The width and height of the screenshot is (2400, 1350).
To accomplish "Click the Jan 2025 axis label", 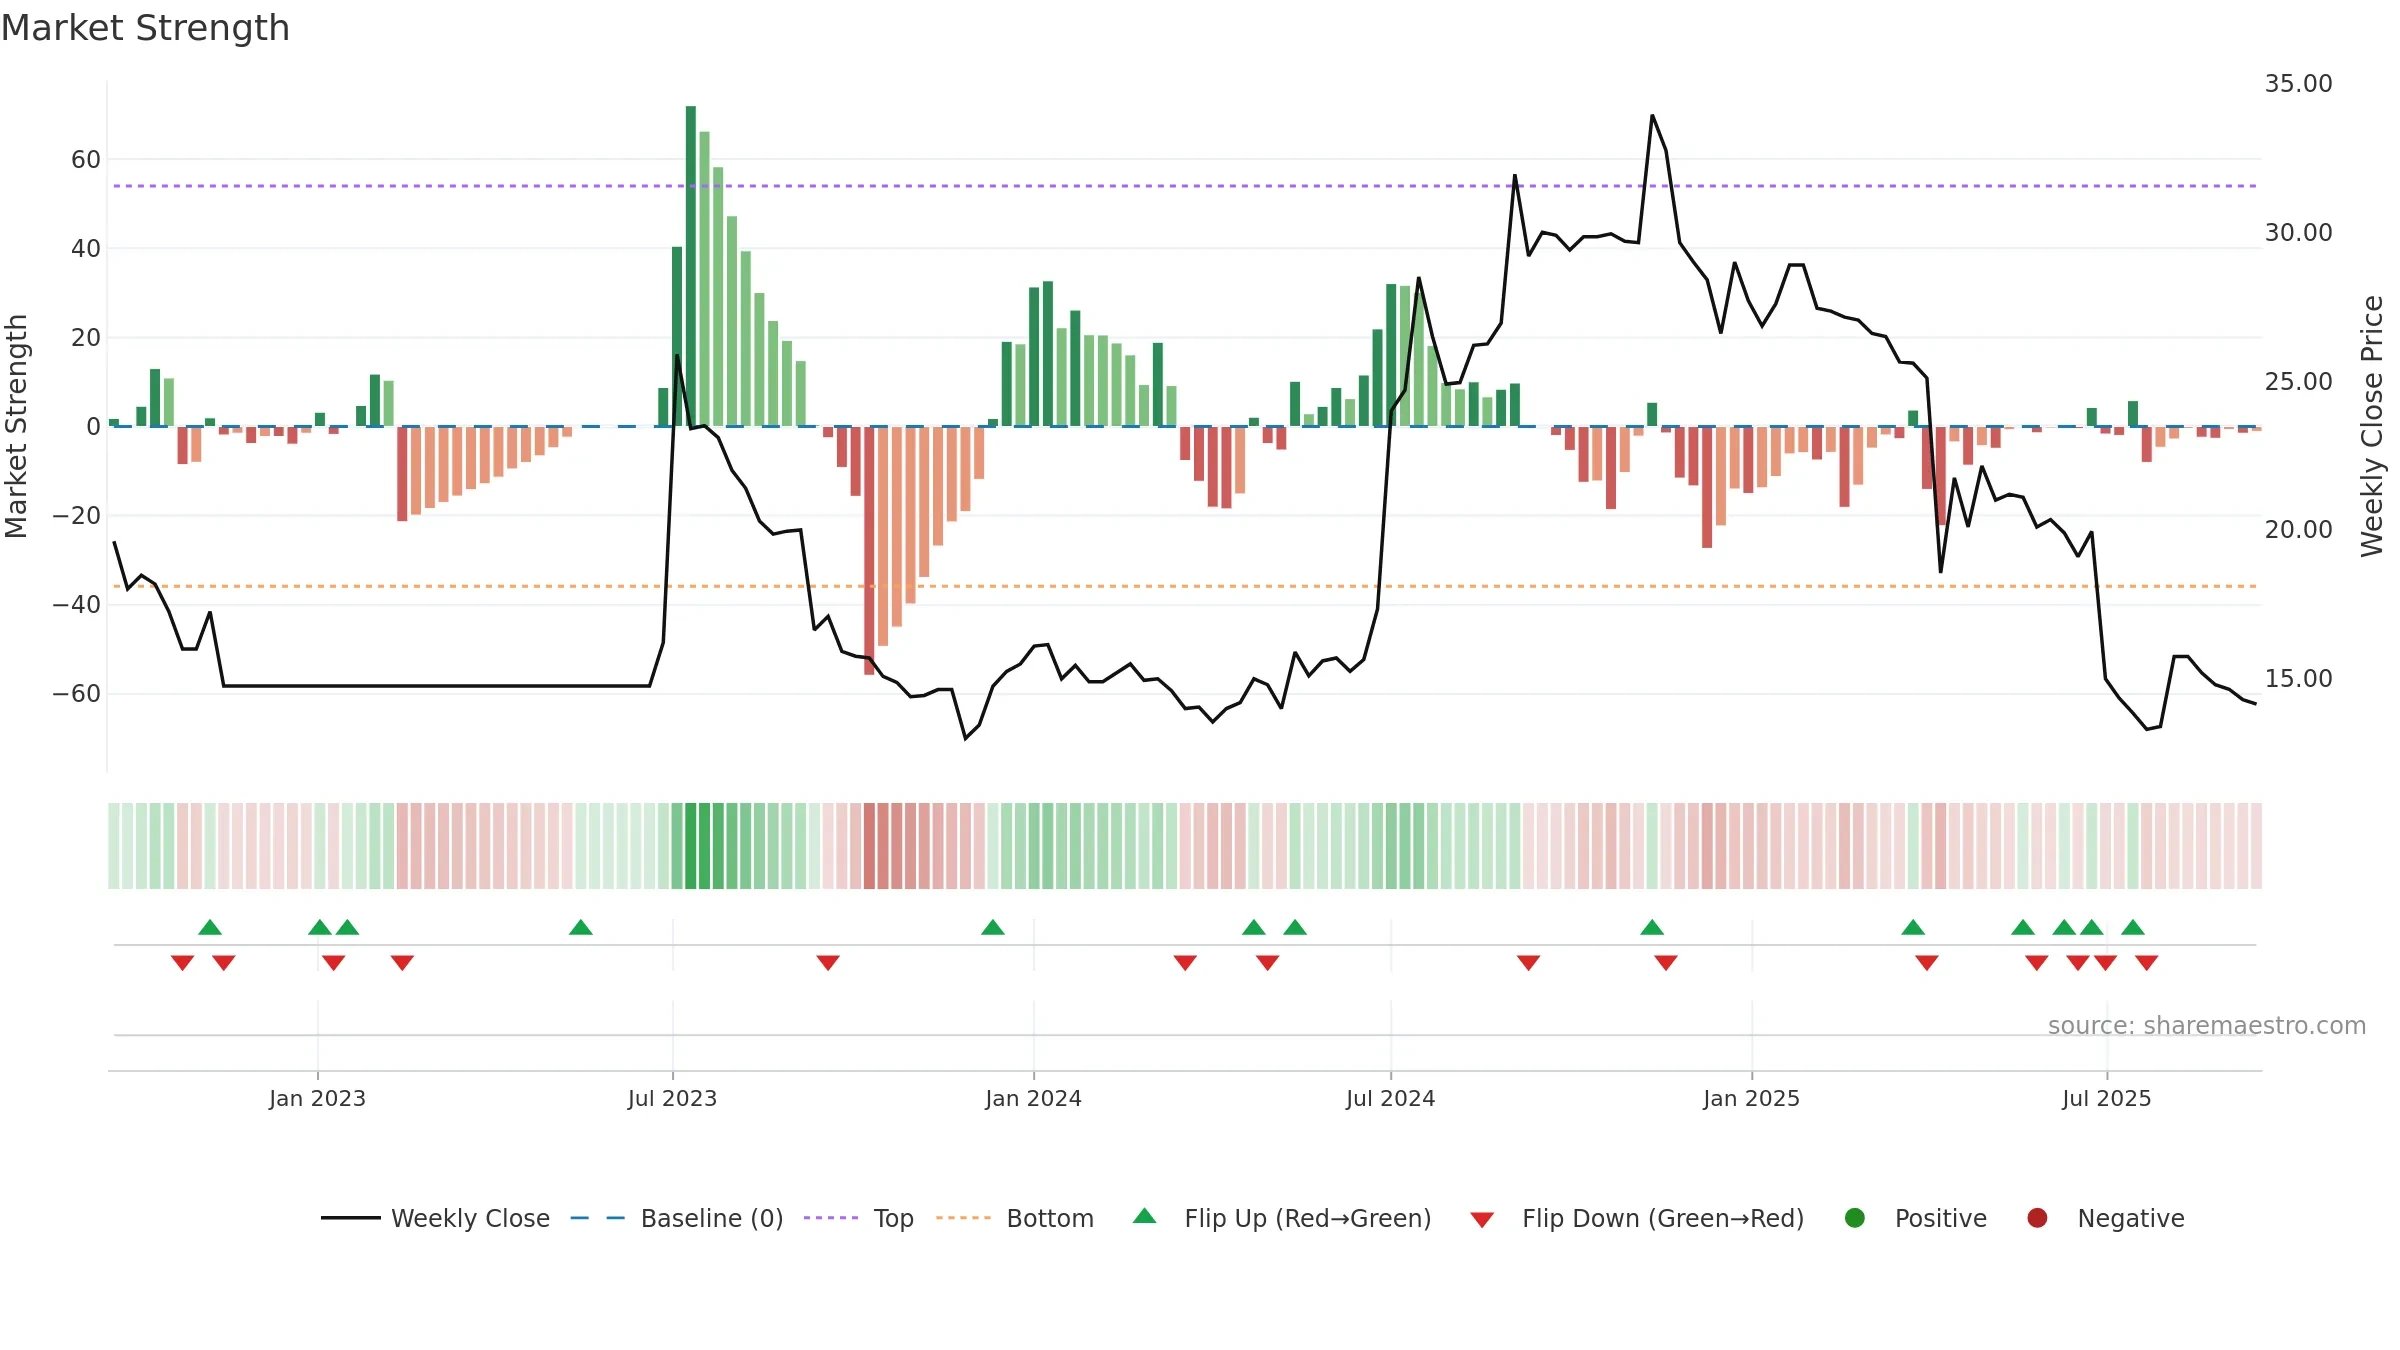I will point(1751,1098).
